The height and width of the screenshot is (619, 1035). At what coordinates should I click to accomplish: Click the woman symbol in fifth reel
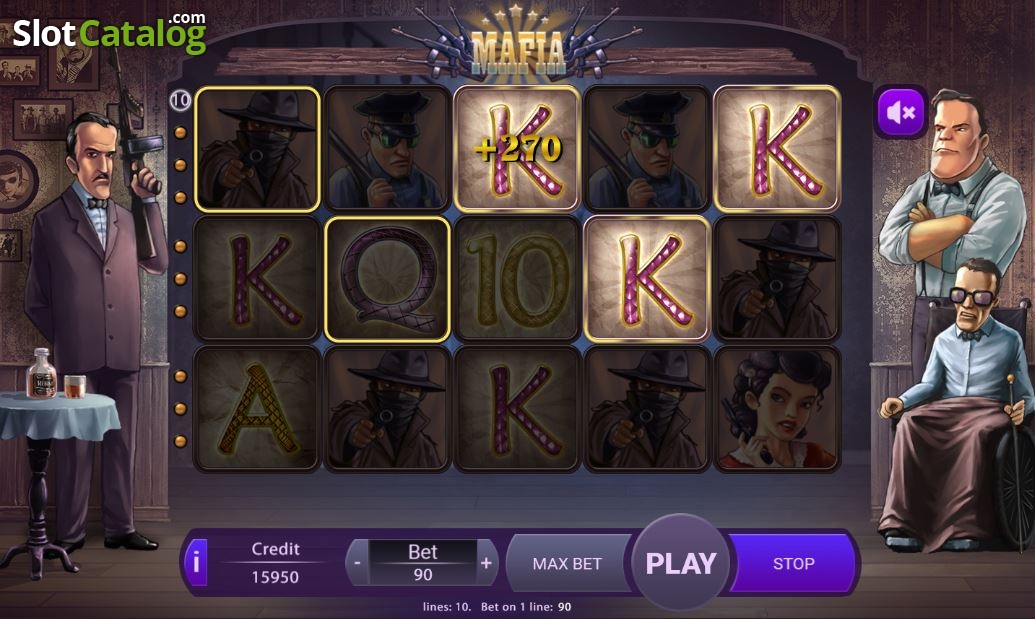(x=777, y=408)
